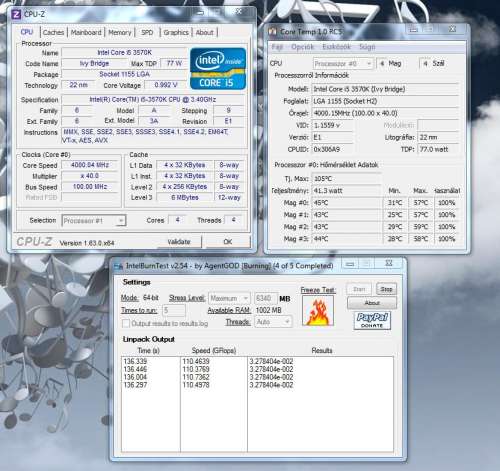Click the Bus Speed 100.00 MHz value
500x471 pixels.
90,187
